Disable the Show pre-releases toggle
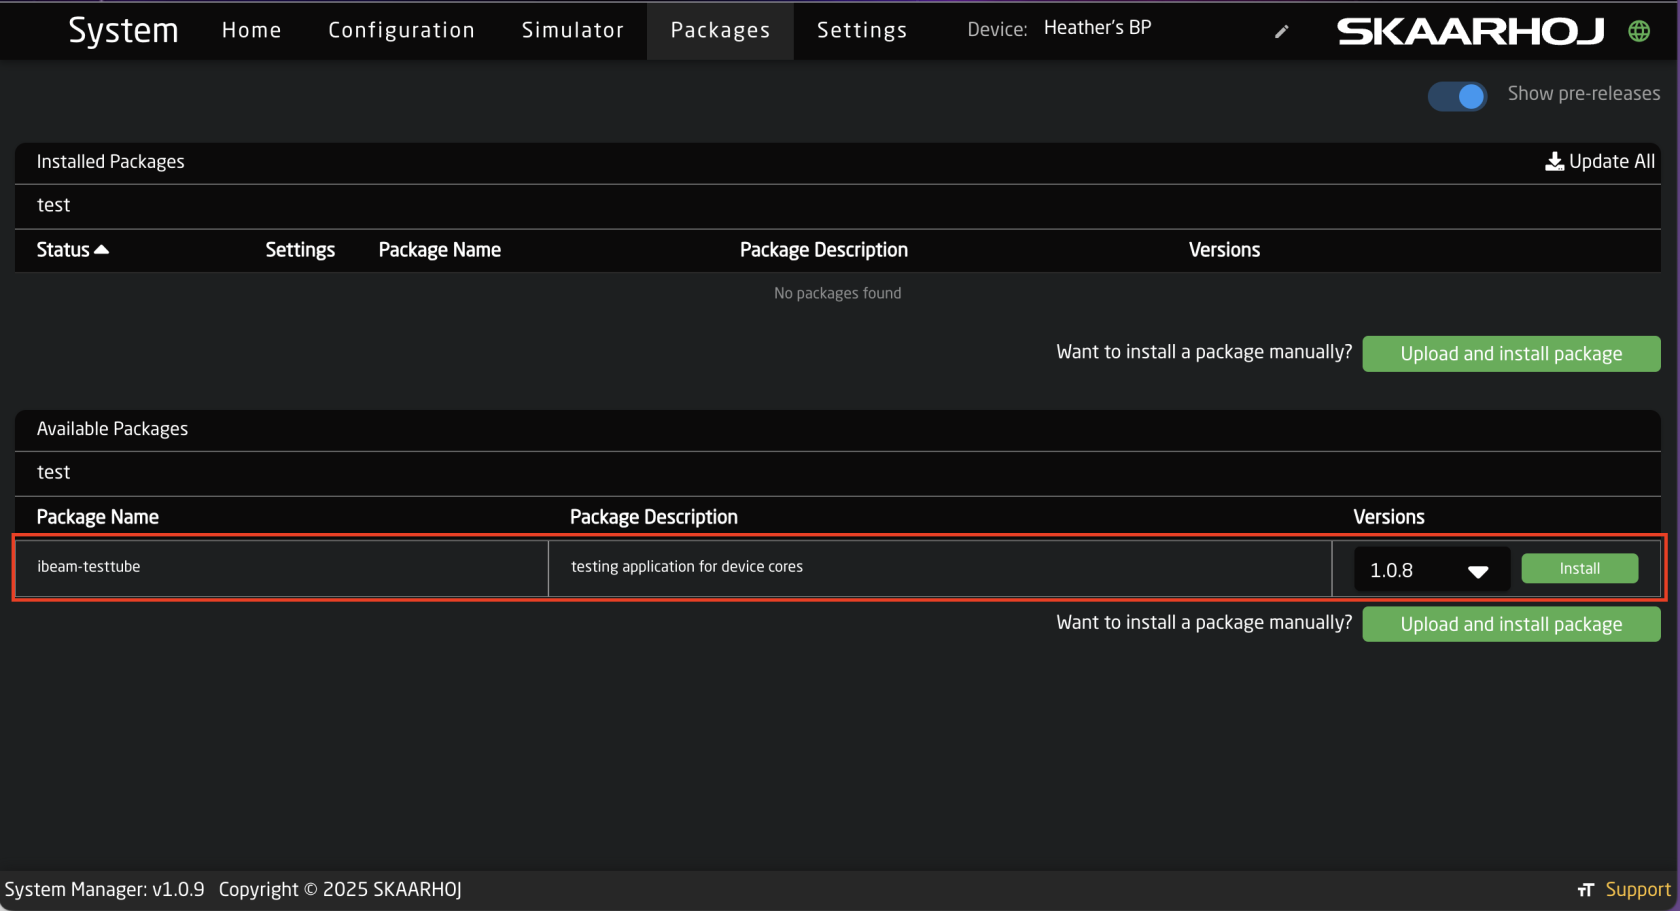 [x=1457, y=96]
